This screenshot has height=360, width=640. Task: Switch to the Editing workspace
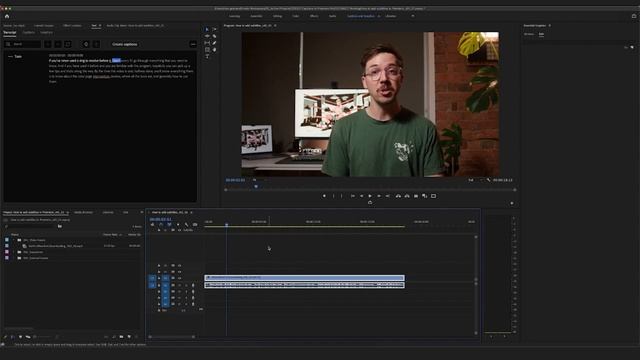coord(278,16)
